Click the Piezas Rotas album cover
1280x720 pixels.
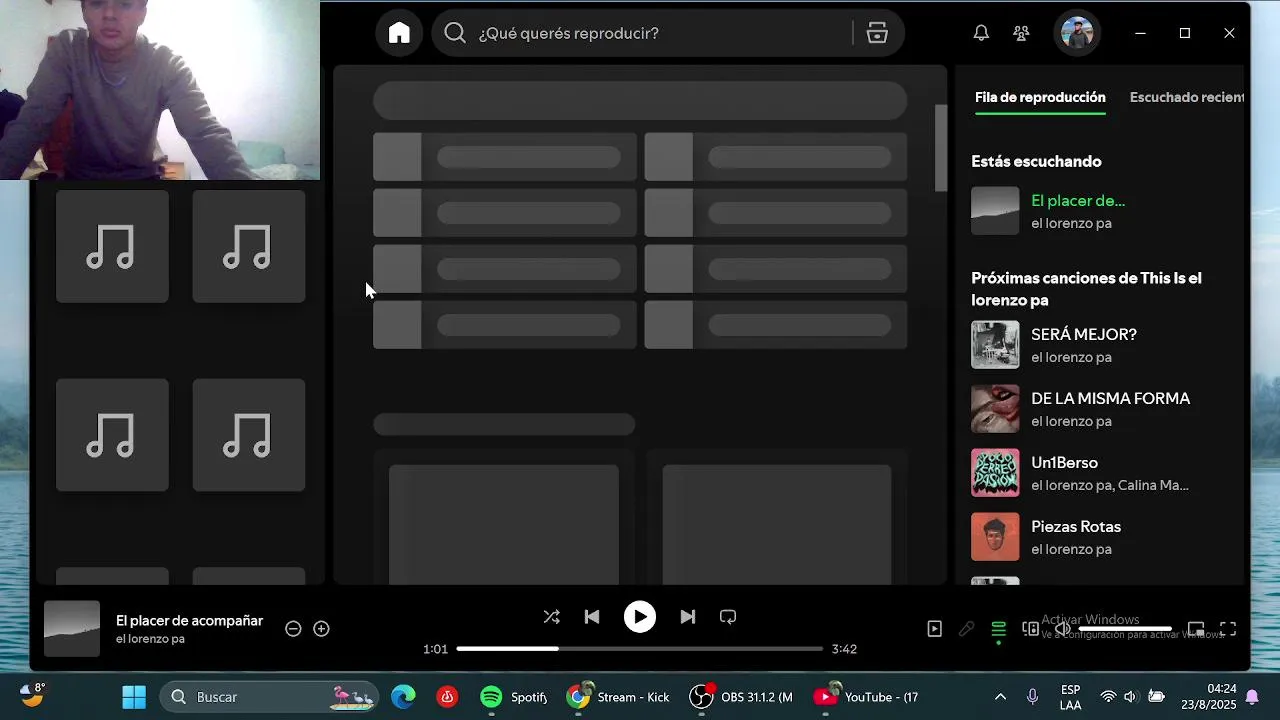coord(995,537)
